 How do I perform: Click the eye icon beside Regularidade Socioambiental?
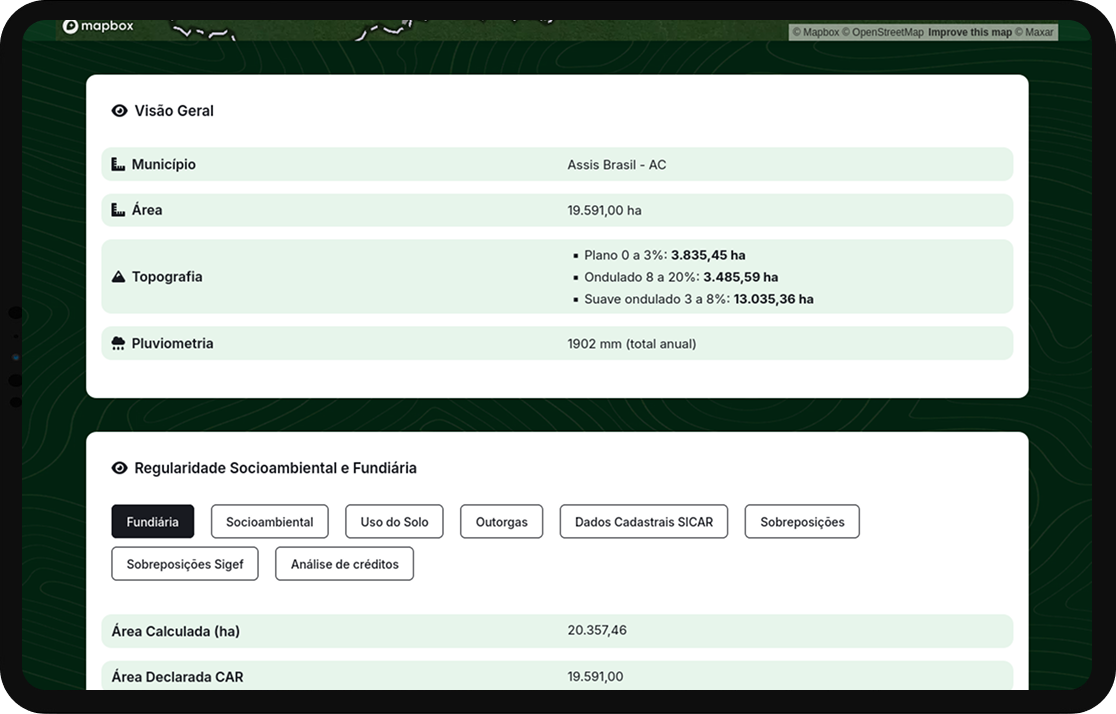(120, 468)
